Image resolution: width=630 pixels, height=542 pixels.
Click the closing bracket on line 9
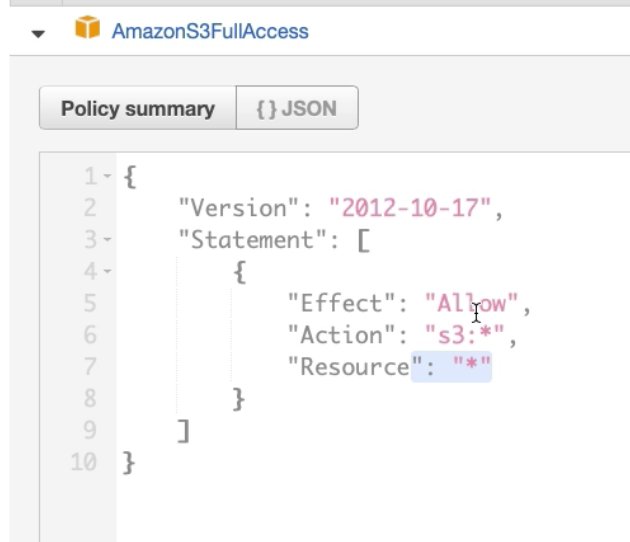point(182,430)
